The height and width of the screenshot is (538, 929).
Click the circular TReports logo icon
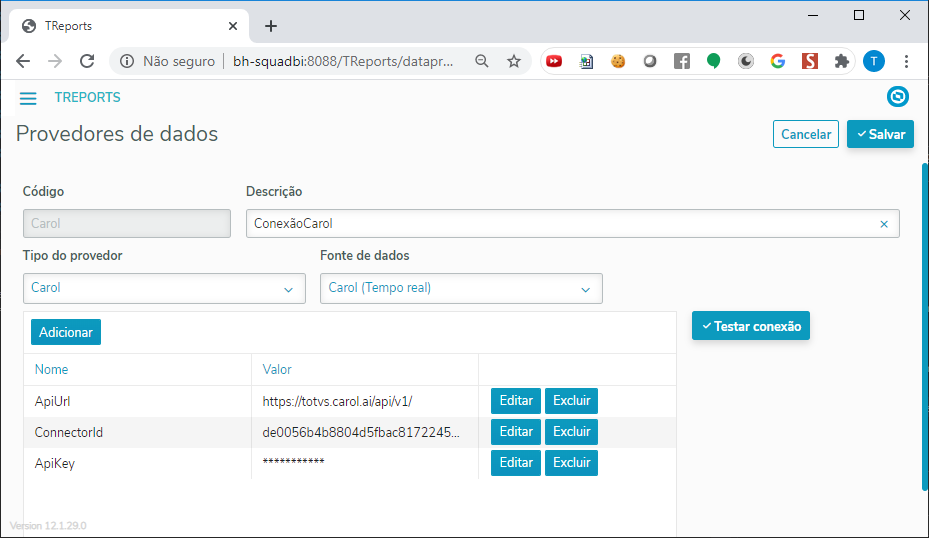[898, 97]
